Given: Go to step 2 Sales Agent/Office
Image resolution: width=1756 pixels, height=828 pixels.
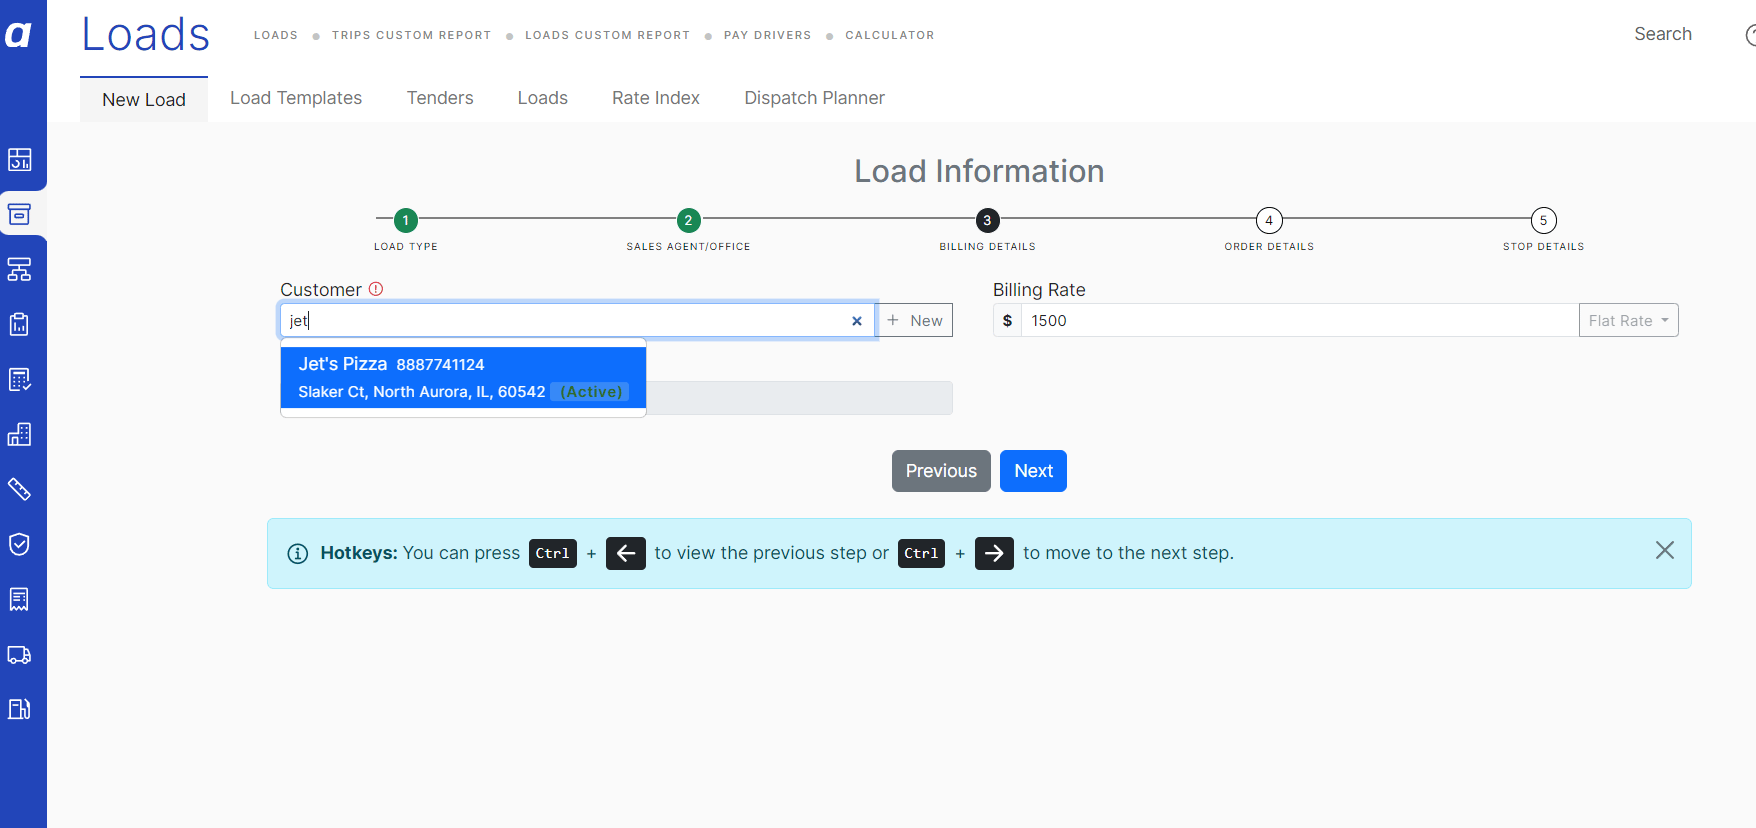Looking at the screenshot, I should [688, 220].
